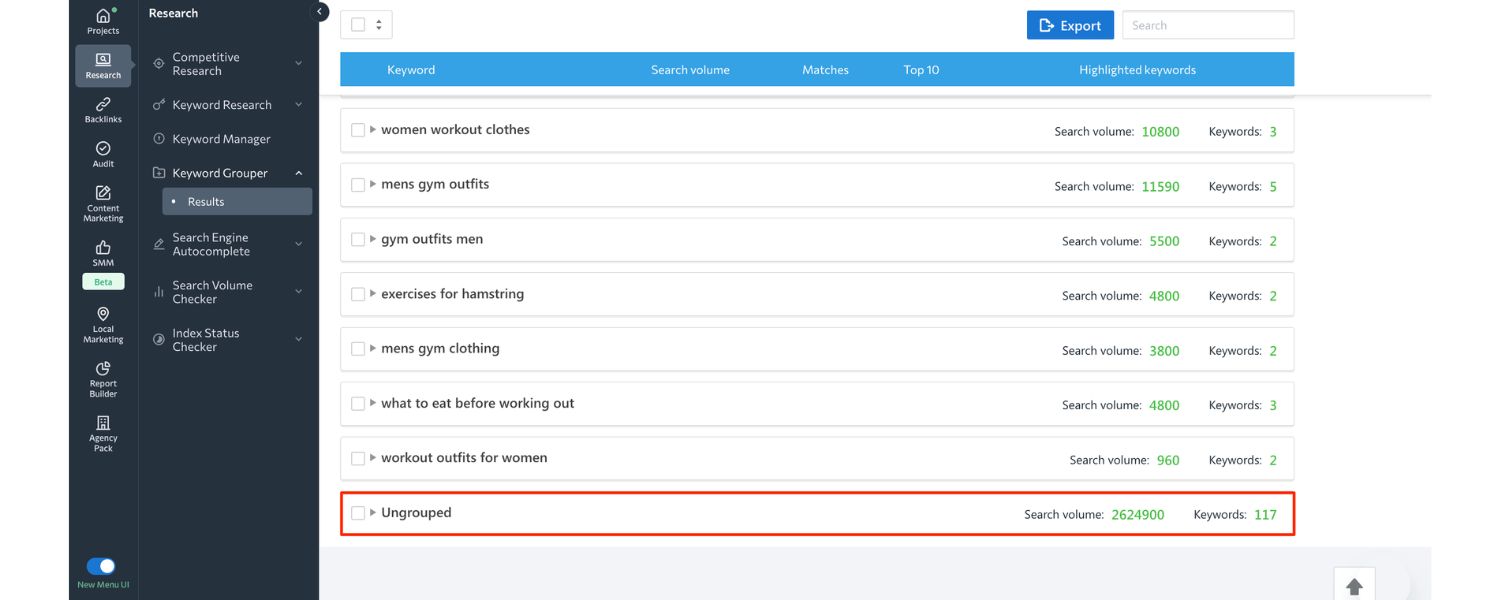This screenshot has height=600, width=1500.
Task: Launch the Audit tool
Action: pyautogui.click(x=102, y=152)
